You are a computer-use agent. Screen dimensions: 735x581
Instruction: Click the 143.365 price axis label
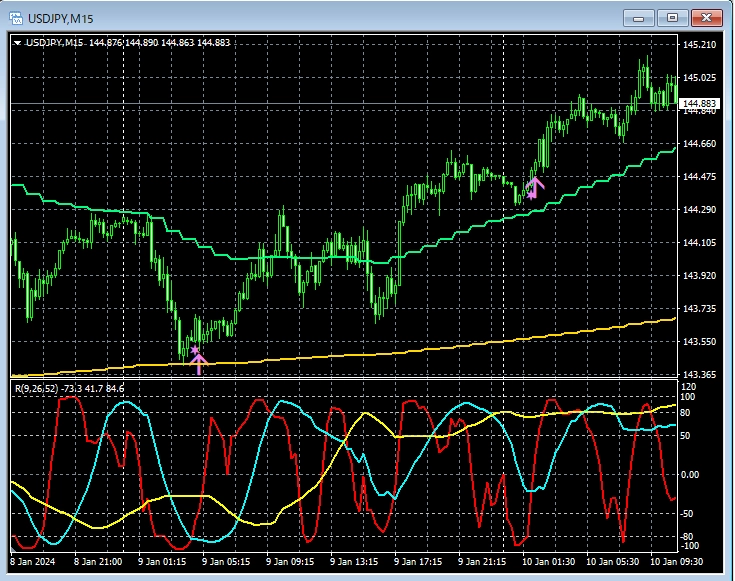699,374
